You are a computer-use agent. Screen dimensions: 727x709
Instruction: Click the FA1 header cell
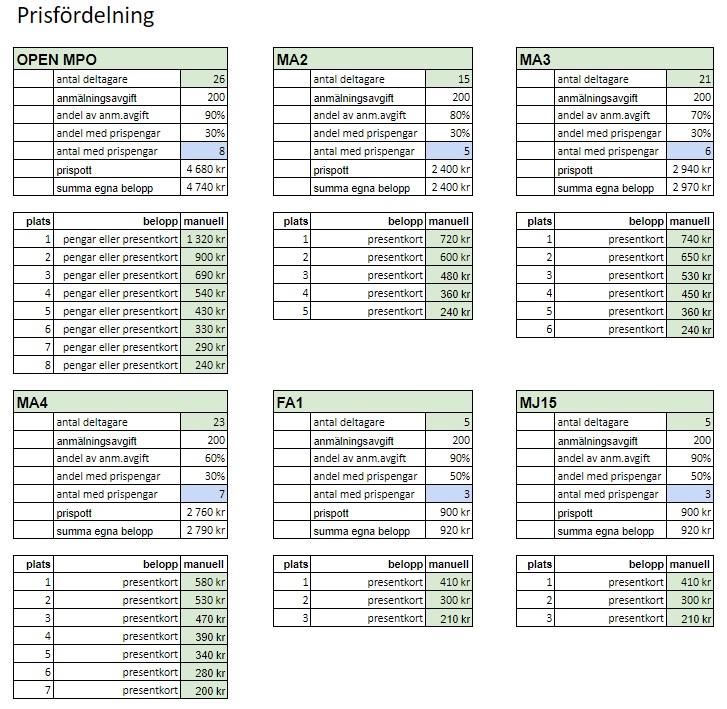click(x=373, y=402)
